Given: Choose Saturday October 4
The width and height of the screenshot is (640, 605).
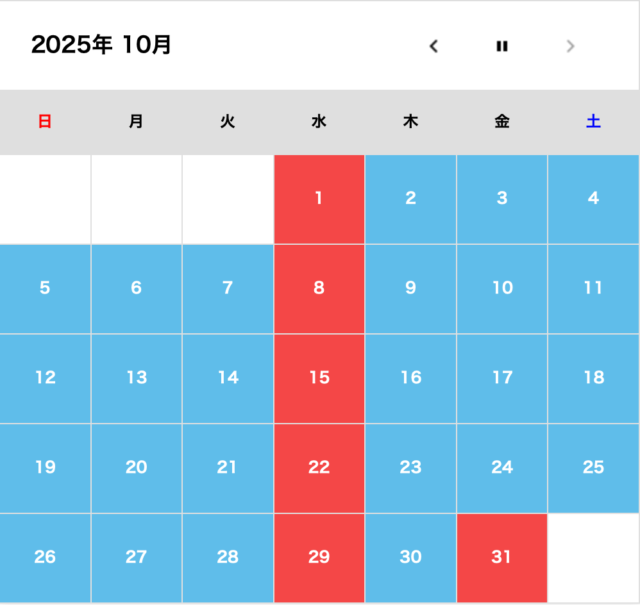Looking at the screenshot, I should point(594,199).
